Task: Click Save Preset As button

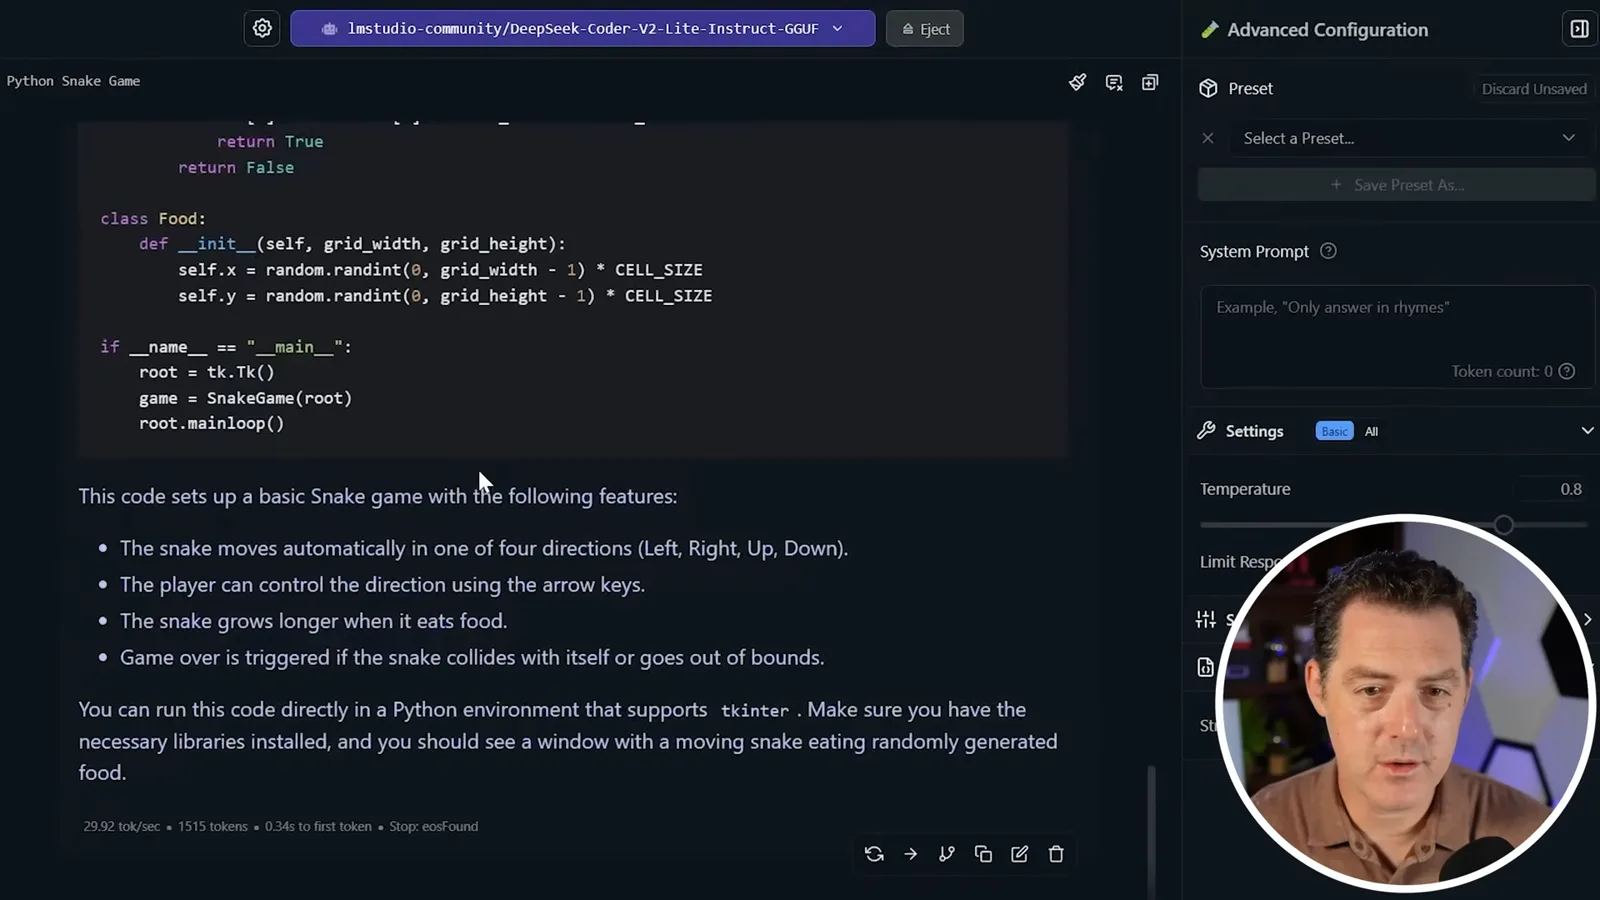Action: (1396, 185)
